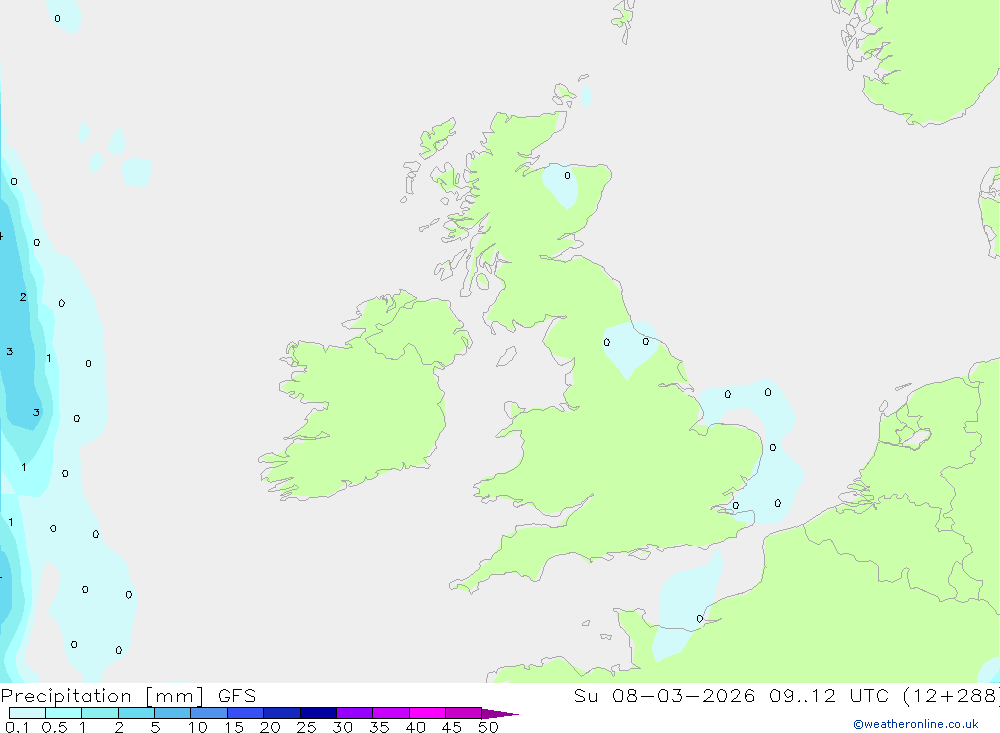This screenshot has height=733, width=1000.
Task: Click the '25' legend scale label
Action: click(306, 727)
